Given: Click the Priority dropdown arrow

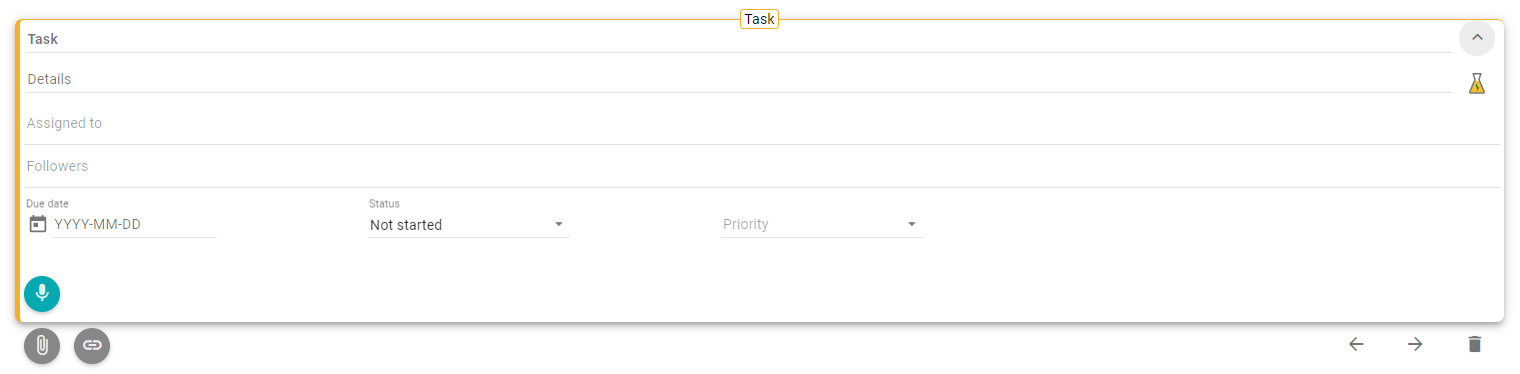Looking at the screenshot, I should click(912, 224).
